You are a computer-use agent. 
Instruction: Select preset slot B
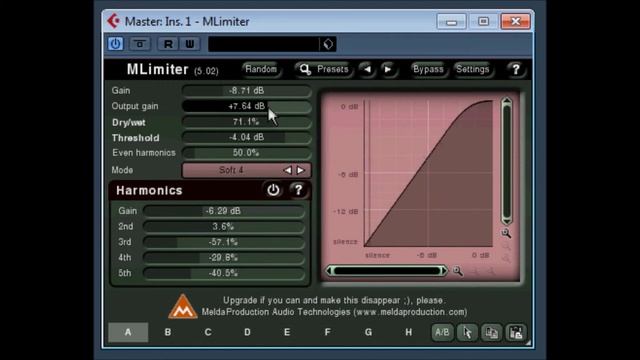(168, 332)
